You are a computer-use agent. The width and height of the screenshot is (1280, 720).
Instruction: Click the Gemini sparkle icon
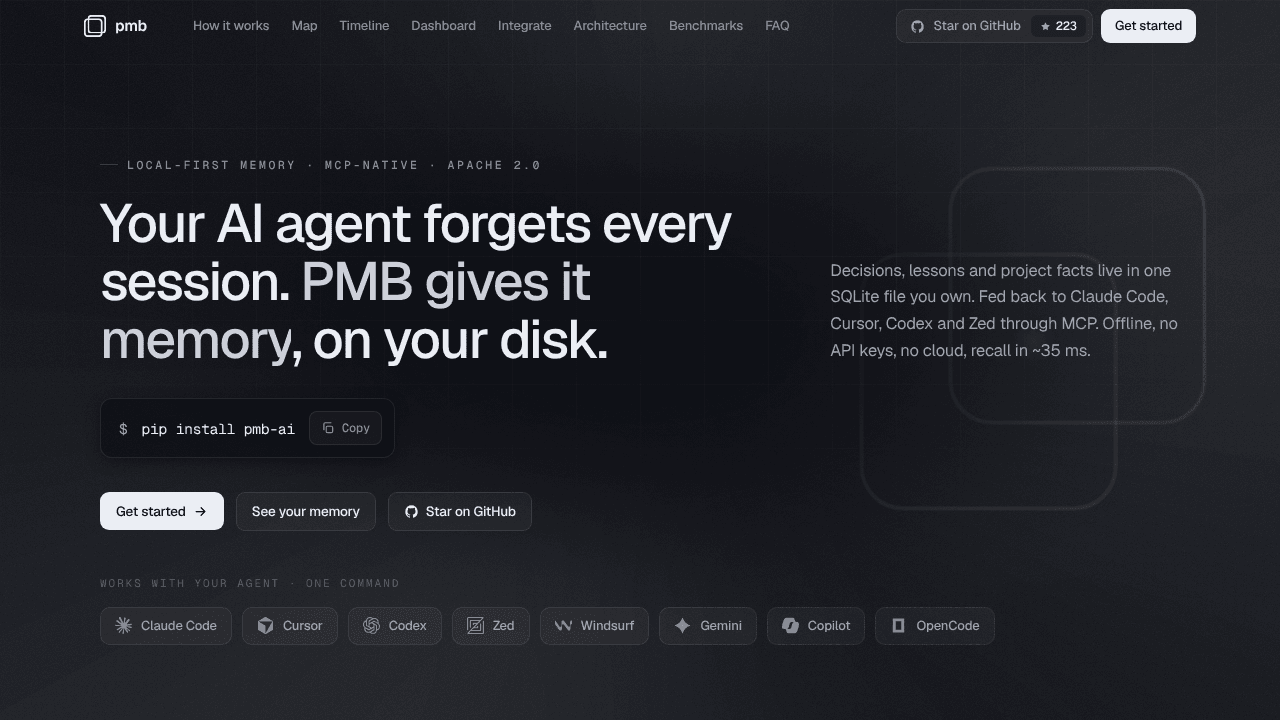click(683, 626)
